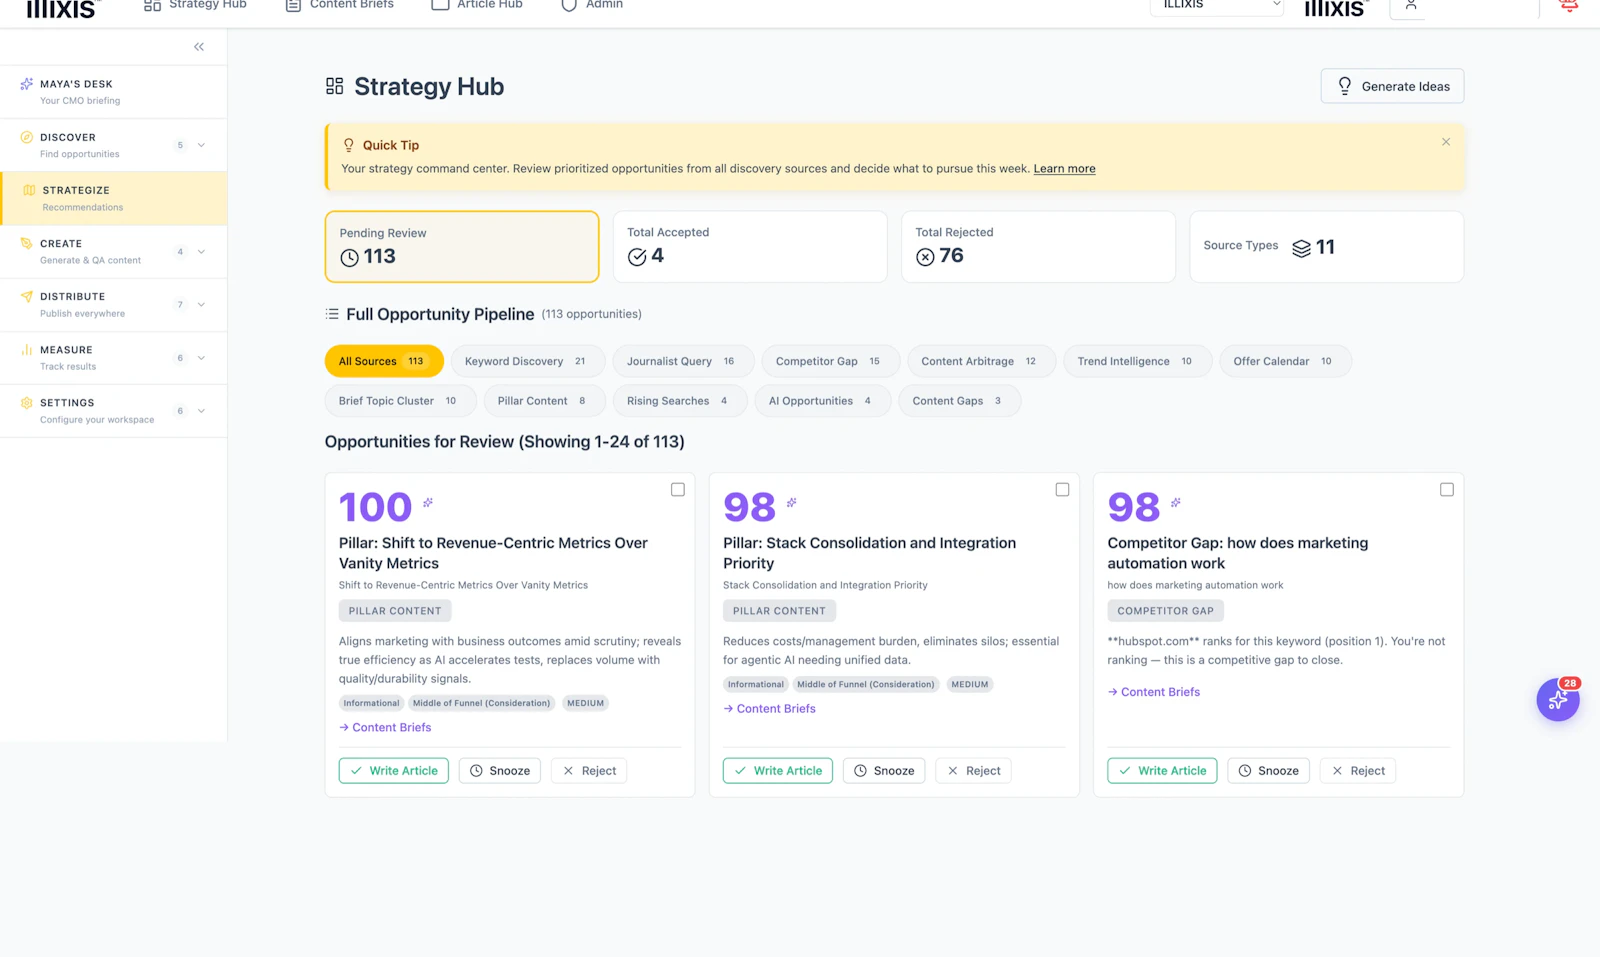Viewport: 1600px width, 957px height.
Task: Open Strategy Hub in top navigation
Action: [x=195, y=5]
